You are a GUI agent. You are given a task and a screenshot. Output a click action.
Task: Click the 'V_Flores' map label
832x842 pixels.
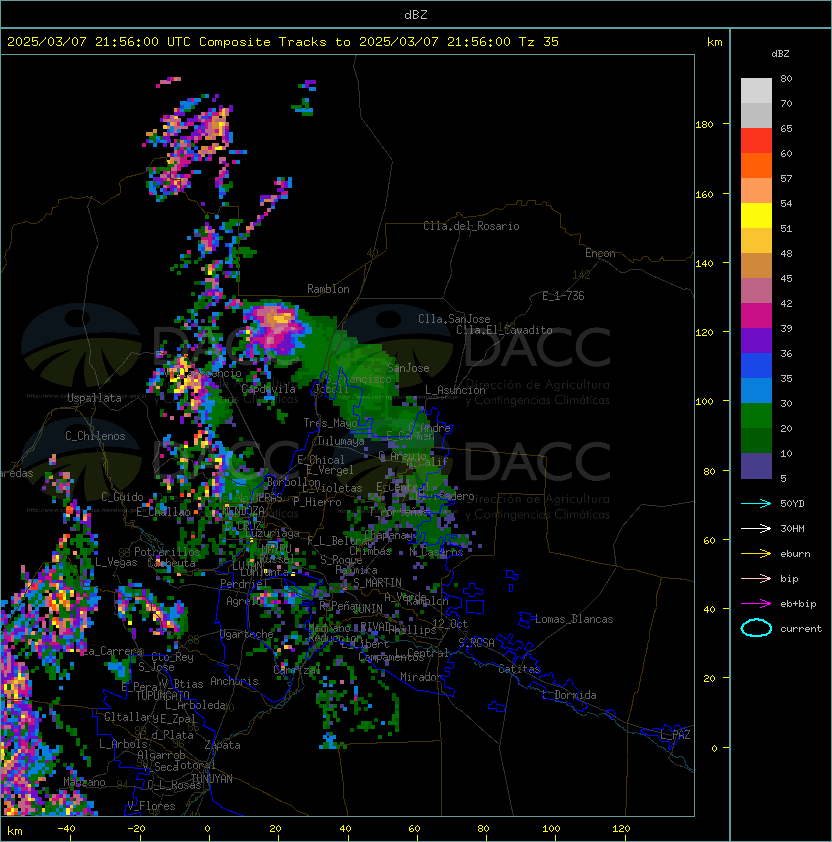click(151, 806)
